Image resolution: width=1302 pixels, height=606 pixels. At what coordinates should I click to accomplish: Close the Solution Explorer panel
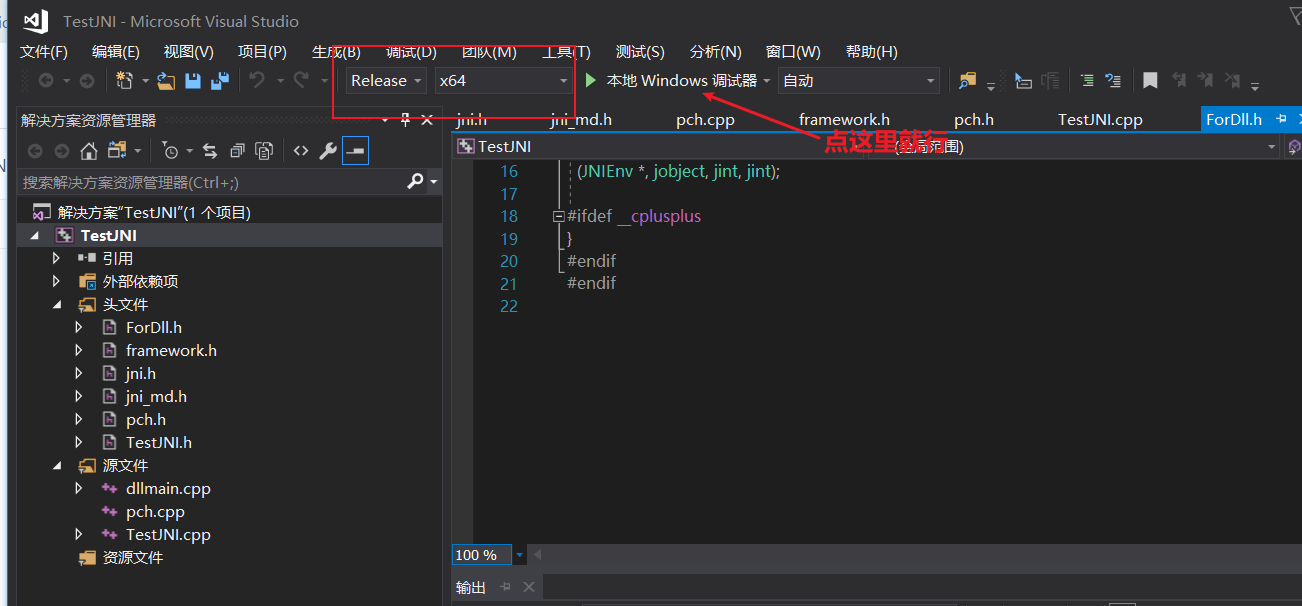pos(427,120)
